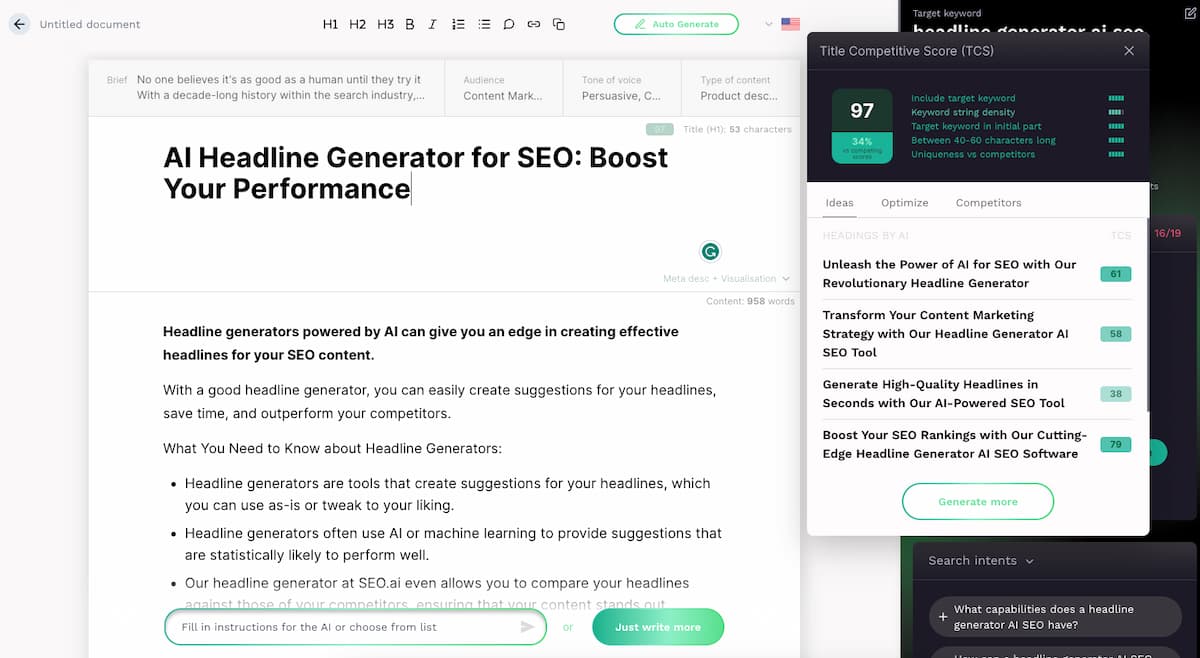Add a comment with speech bubble icon
The image size is (1200, 658).
(x=509, y=24)
